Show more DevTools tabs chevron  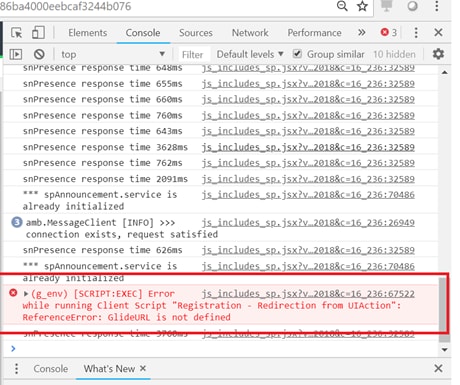361,33
